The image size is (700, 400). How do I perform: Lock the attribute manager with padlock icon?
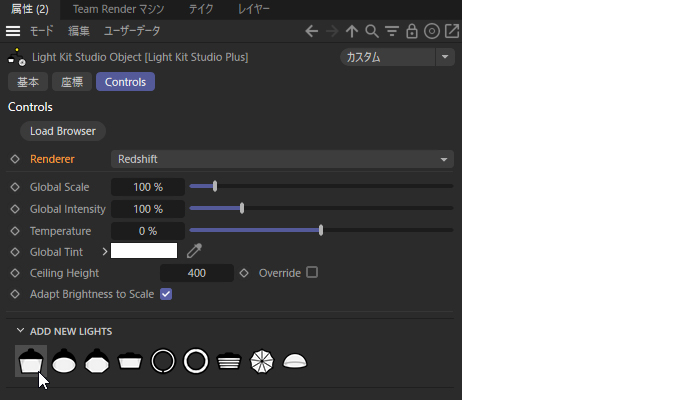[x=412, y=31]
